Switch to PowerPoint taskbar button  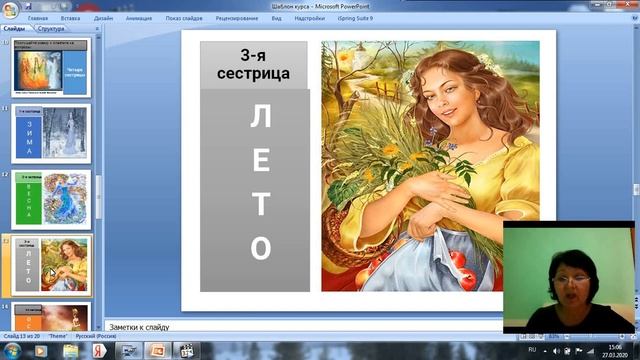coord(158,351)
